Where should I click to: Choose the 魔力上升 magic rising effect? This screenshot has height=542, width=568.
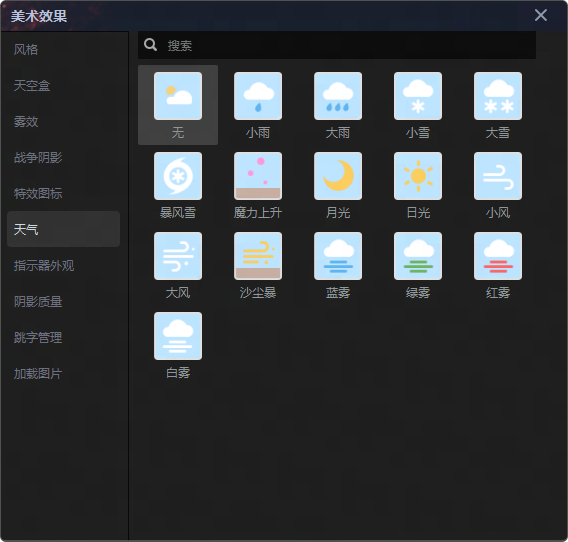point(258,176)
